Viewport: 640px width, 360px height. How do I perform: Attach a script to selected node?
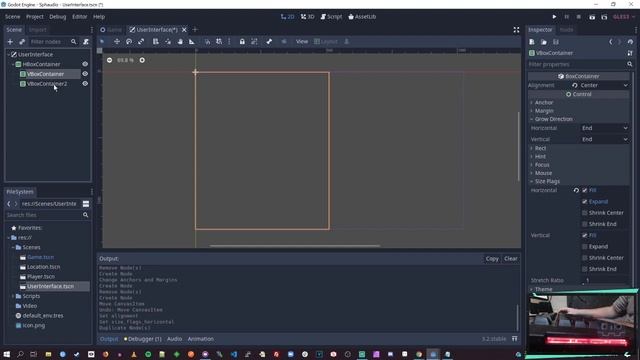pos(86,42)
